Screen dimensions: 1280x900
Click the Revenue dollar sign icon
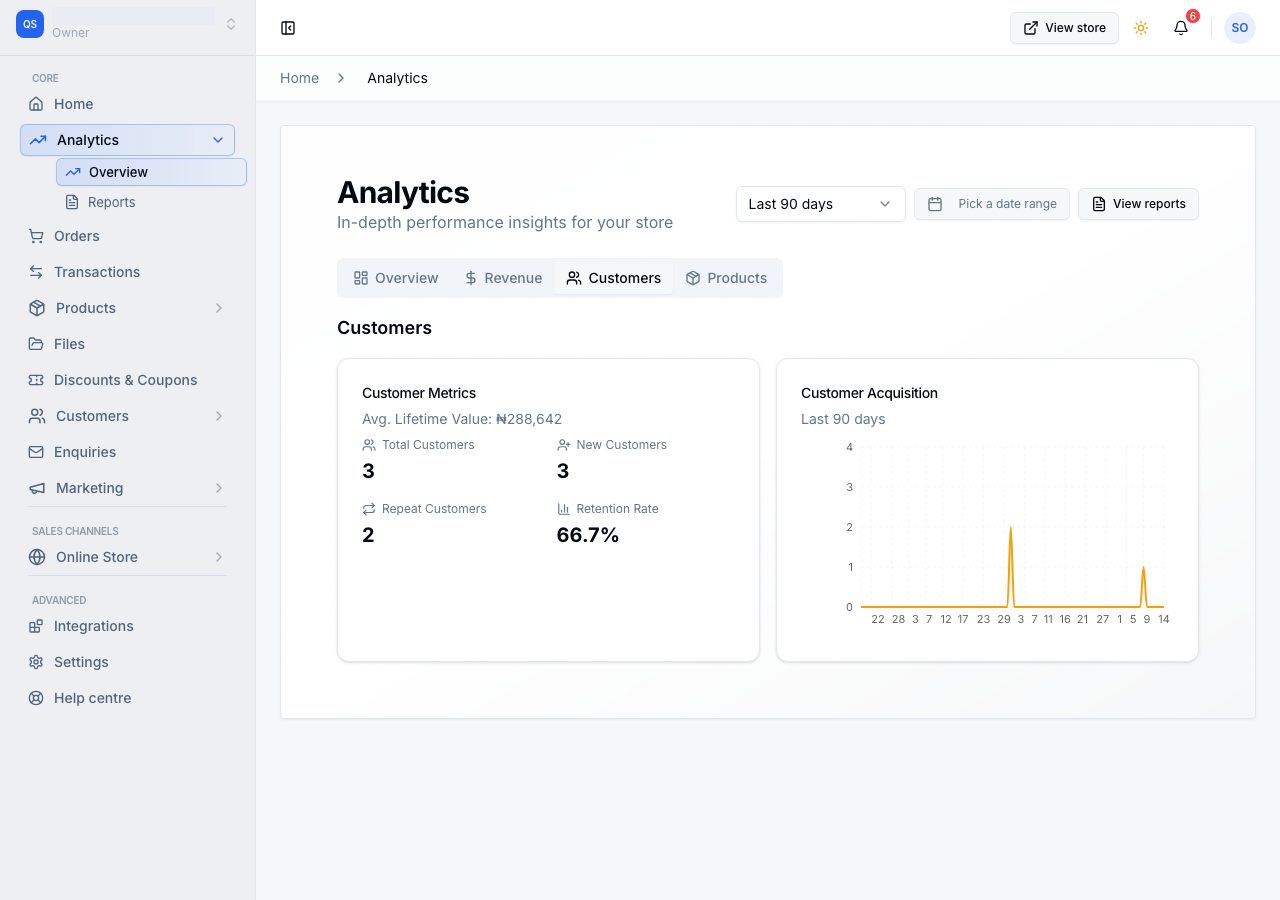pos(471,278)
